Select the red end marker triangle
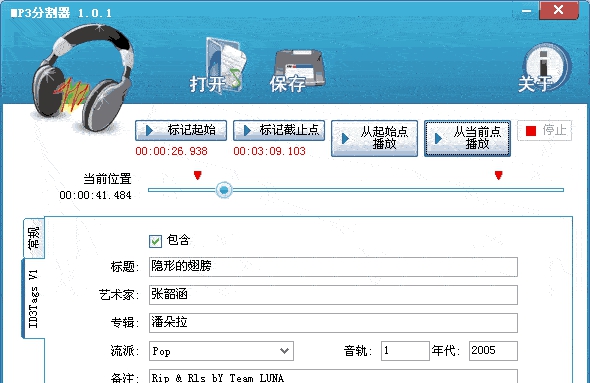The width and height of the screenshot is (590, 383). [499, 175]
